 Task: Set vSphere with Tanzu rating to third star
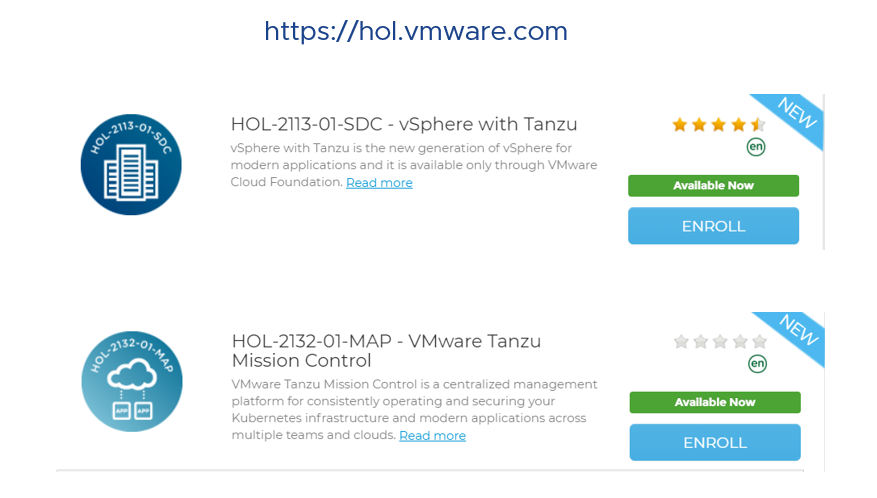pyautogui.click(x=719, y=124)
